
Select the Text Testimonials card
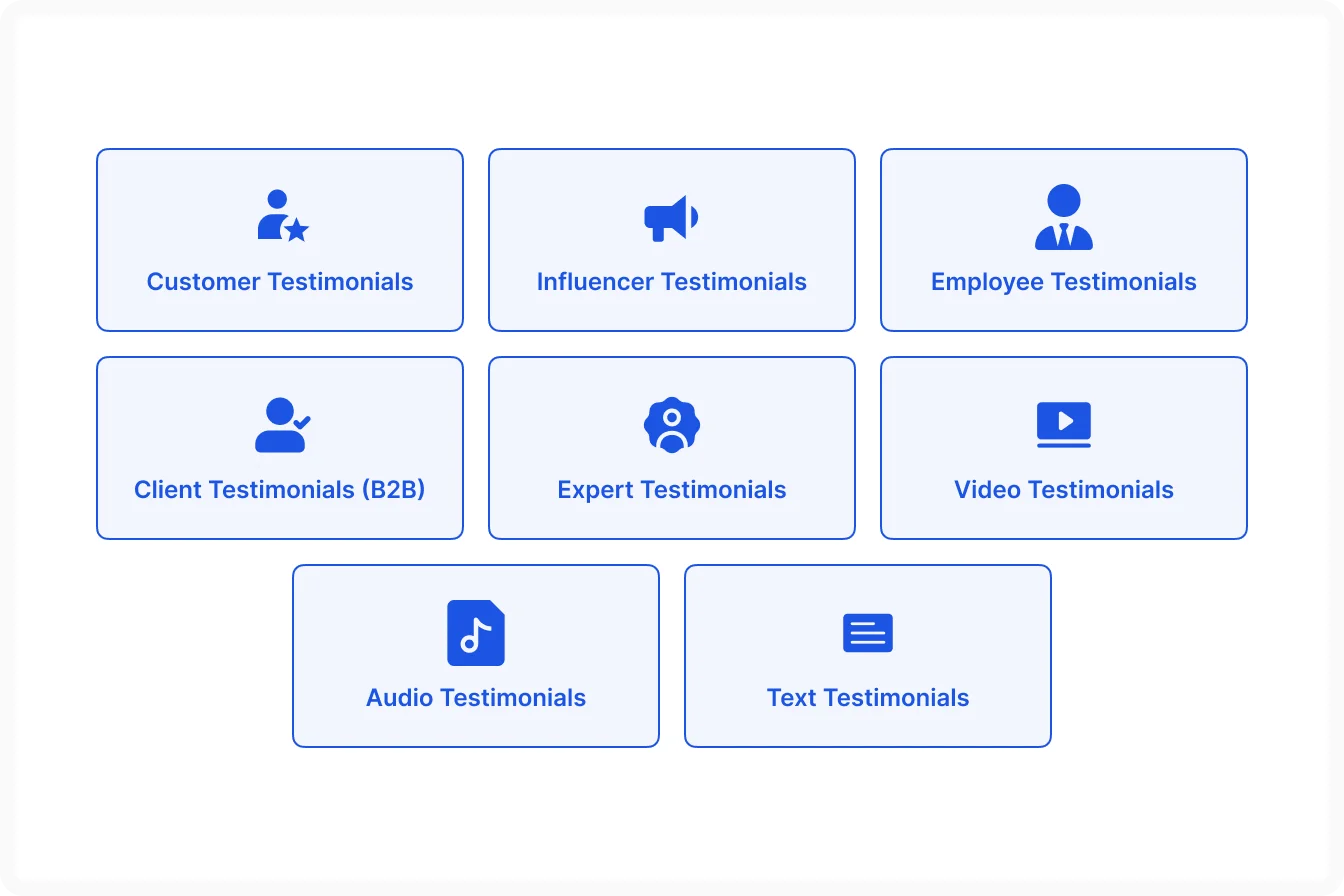867,656
